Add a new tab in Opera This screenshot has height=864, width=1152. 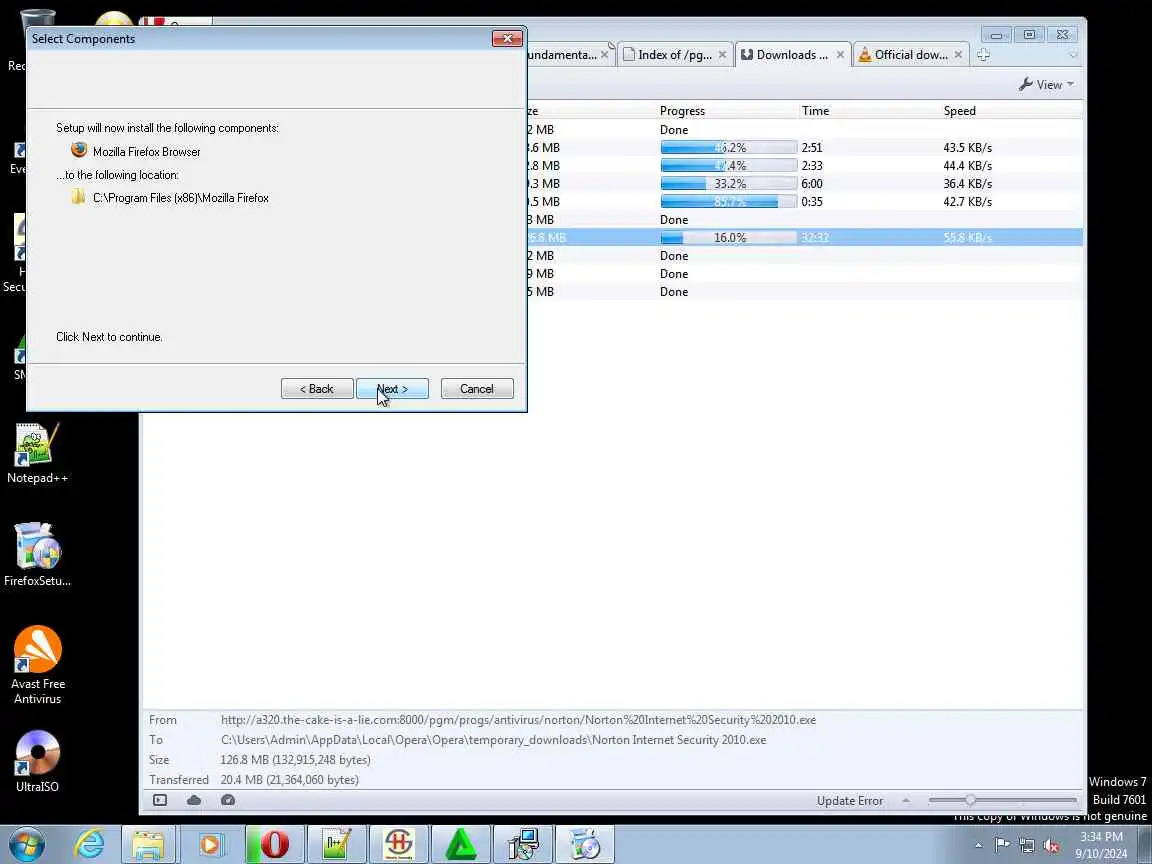coord(984,55)
